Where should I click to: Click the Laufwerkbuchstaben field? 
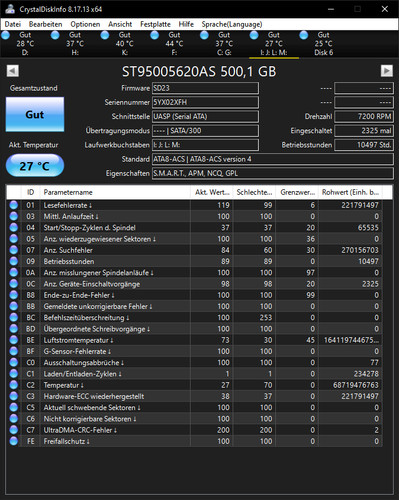[205, 145]
